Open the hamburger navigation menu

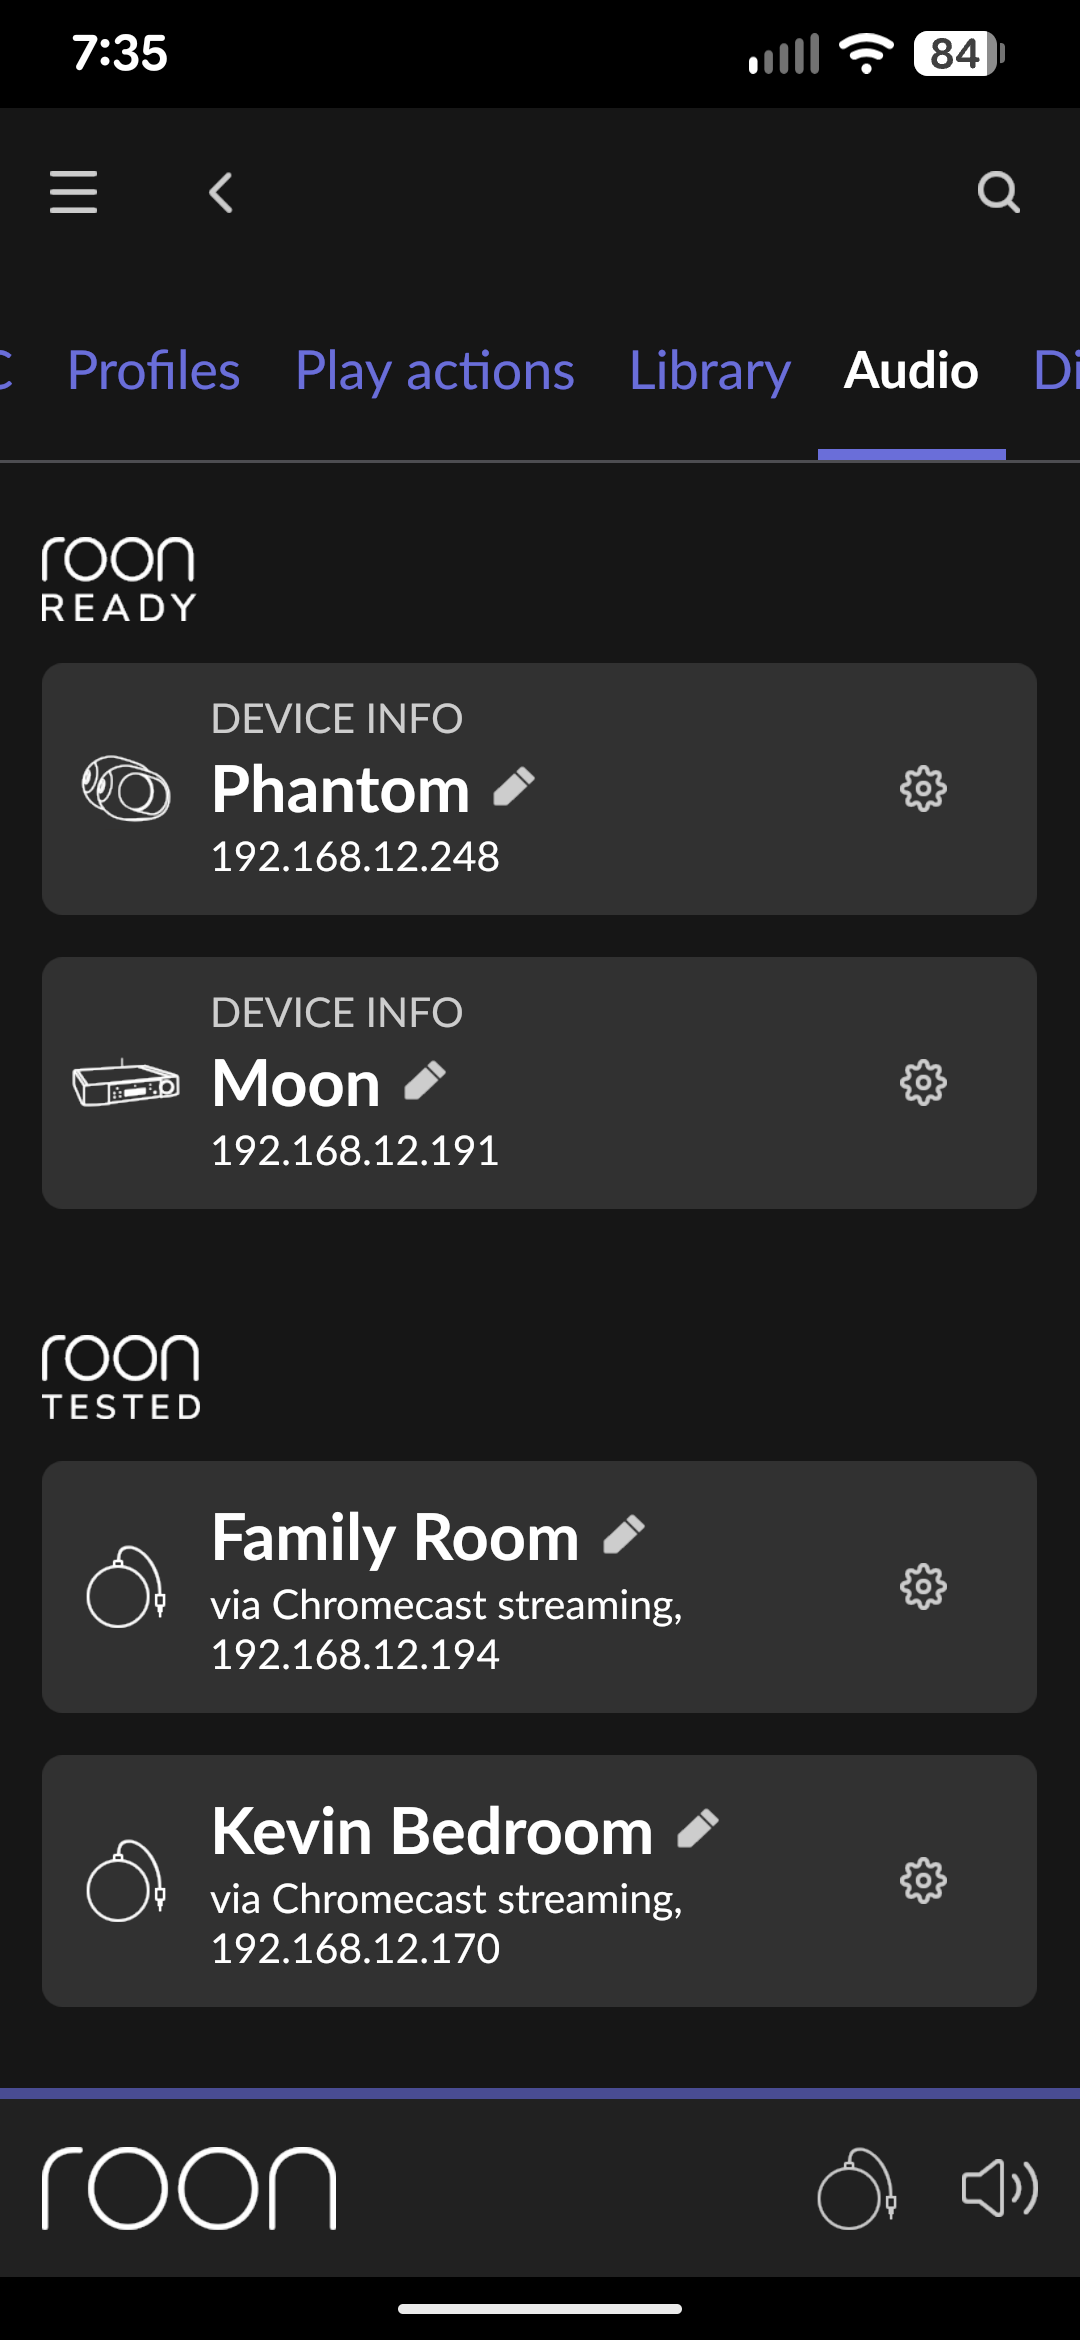coord(74,191)
